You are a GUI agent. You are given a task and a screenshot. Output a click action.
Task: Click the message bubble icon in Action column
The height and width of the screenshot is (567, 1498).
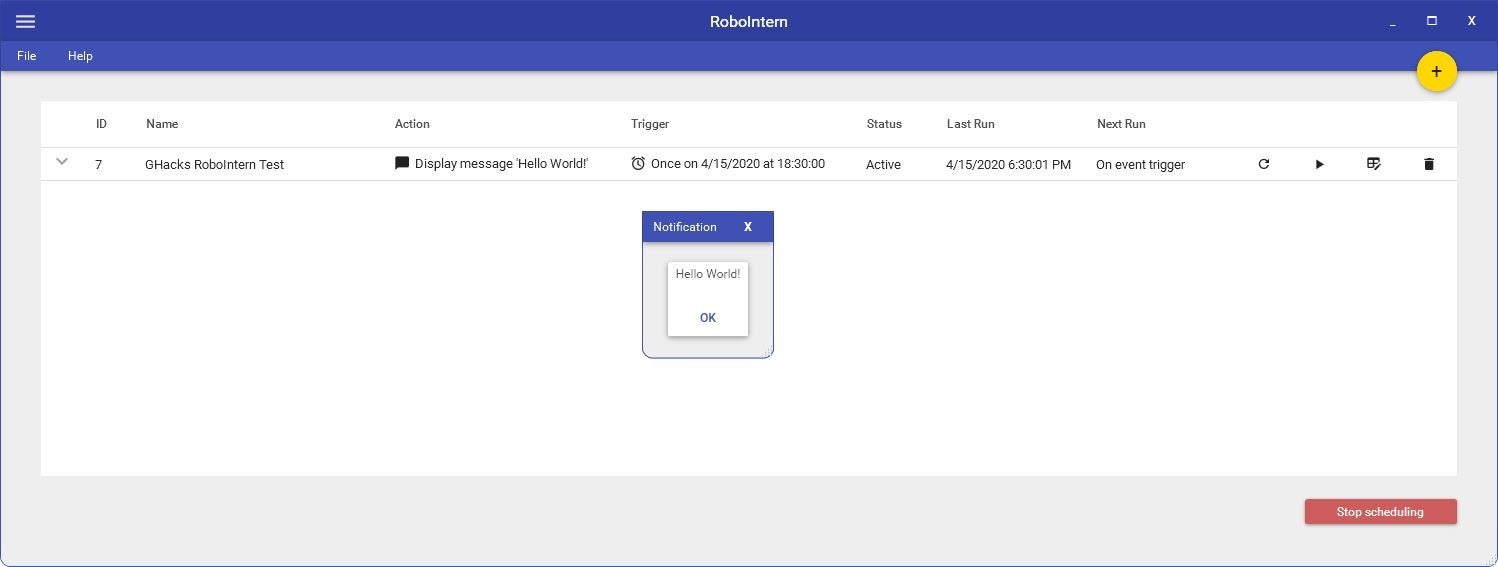point(402,163)
